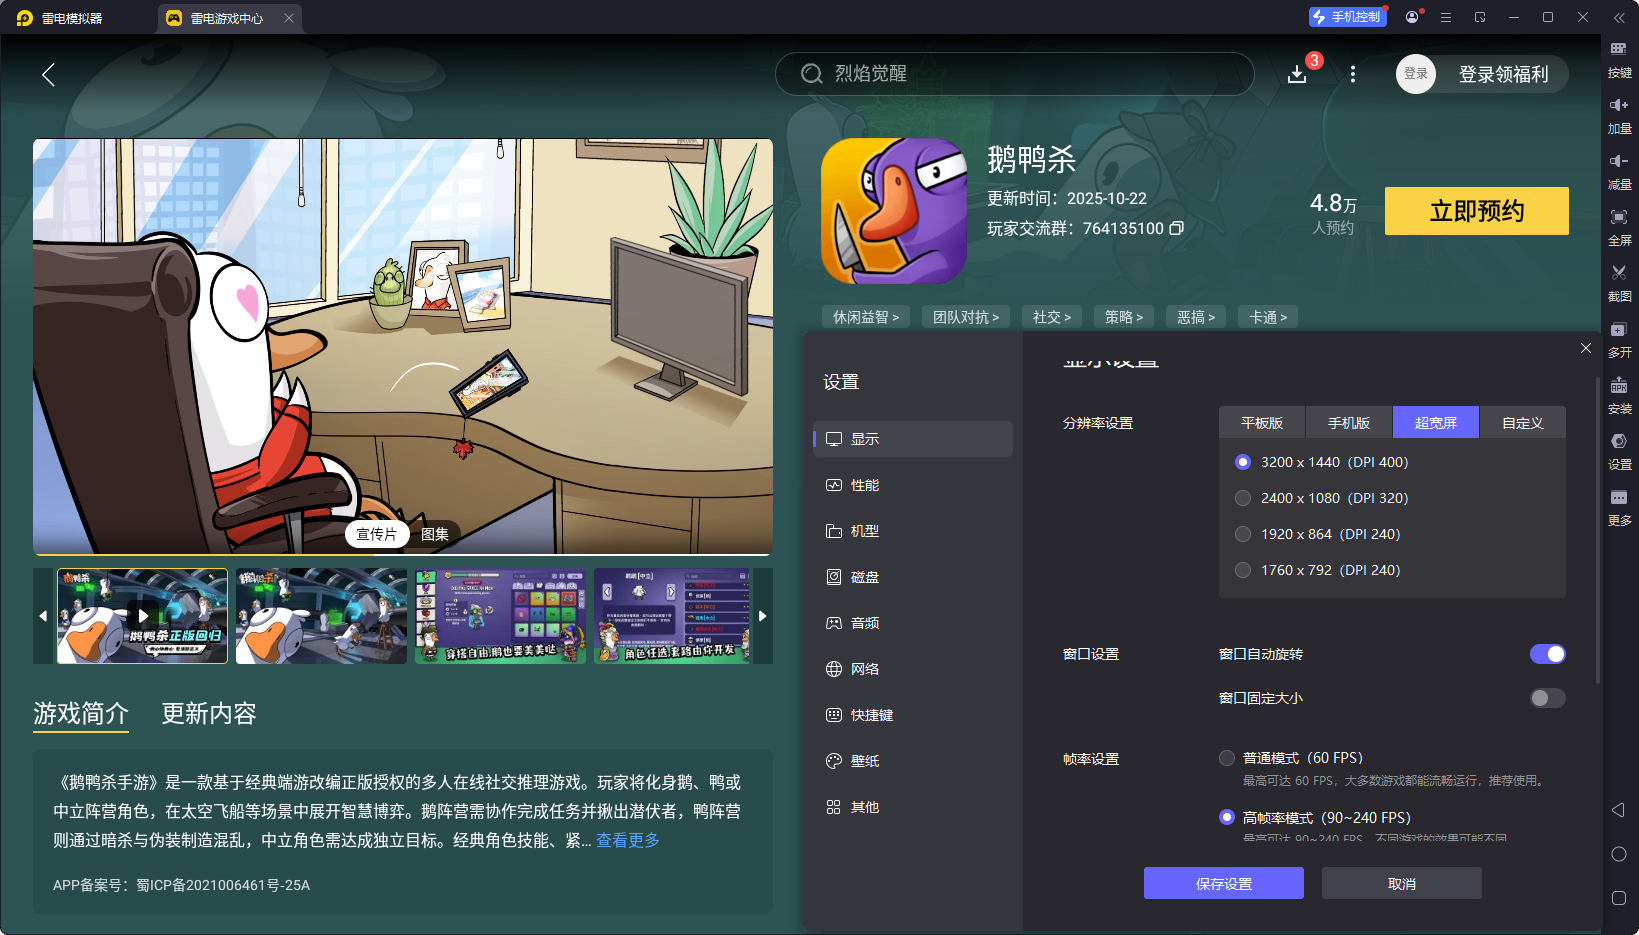Screen dimensions: 1639x935
Task: Open the 休闲益智 category tag
Action: click(x=866, y=317)
